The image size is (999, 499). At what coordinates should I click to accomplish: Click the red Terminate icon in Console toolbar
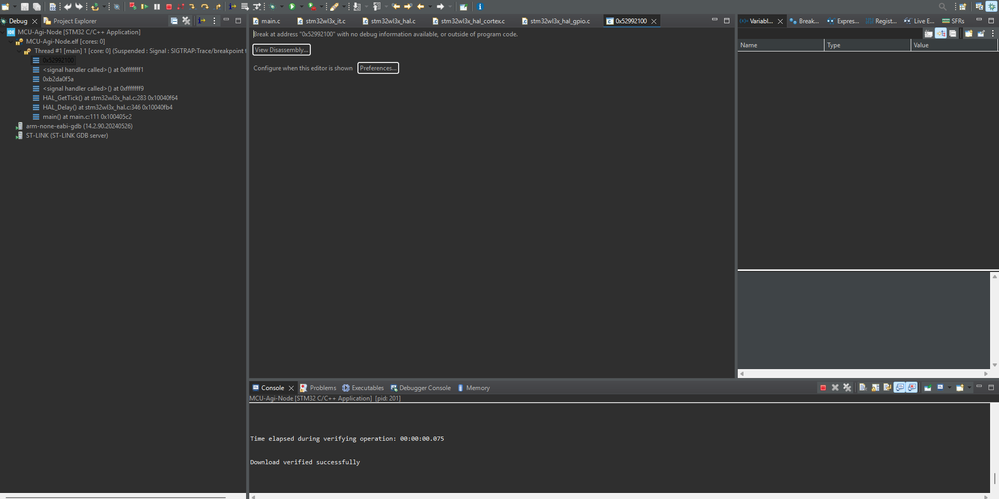pyautogui.click(x=823, y=387)
